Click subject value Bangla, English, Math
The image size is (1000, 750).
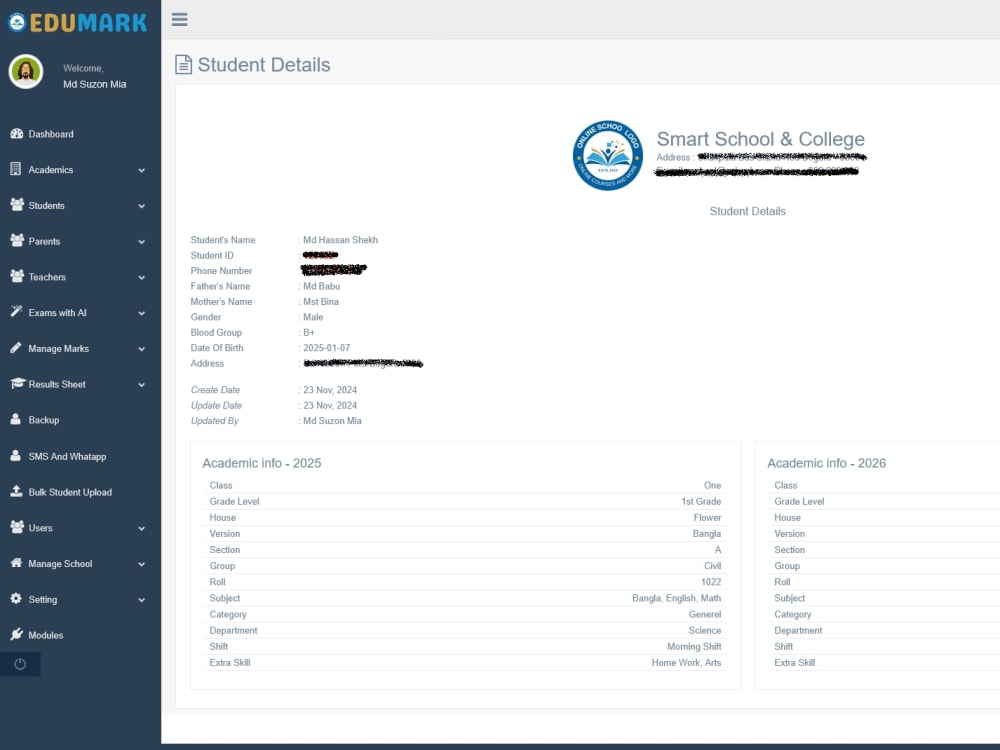[x=677, y=598]
